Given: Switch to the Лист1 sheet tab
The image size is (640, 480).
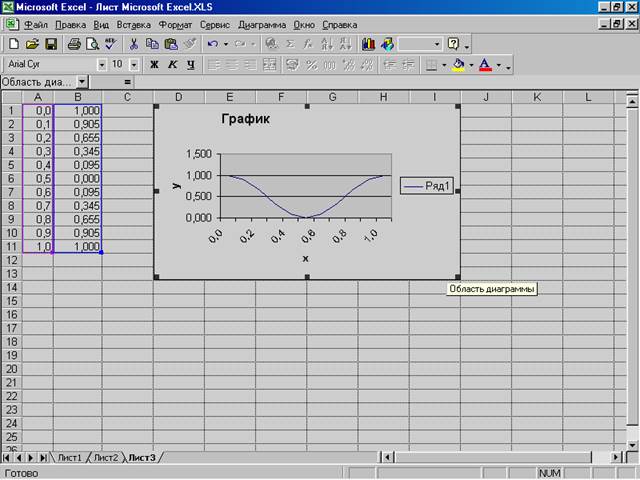Looking at the screenshot, I should point(70,458).
